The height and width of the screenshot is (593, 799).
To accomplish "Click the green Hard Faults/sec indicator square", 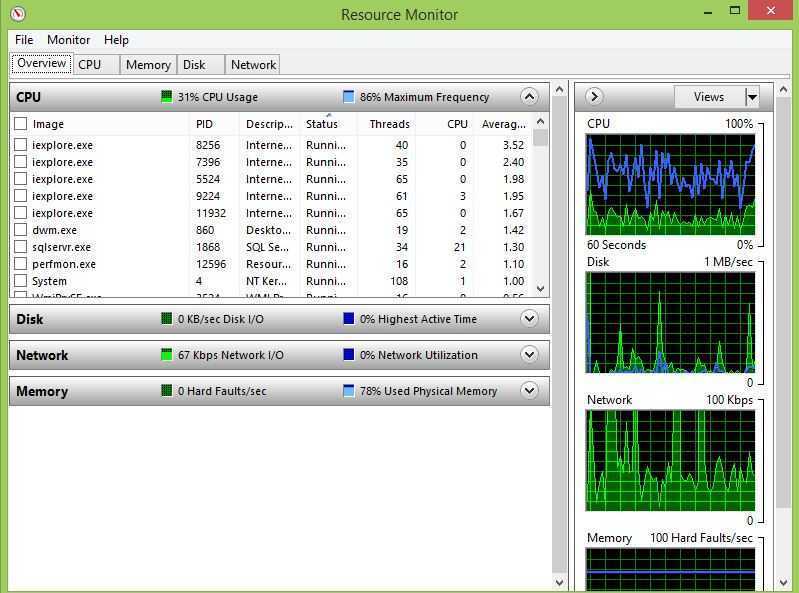I will tap(166, 391).
